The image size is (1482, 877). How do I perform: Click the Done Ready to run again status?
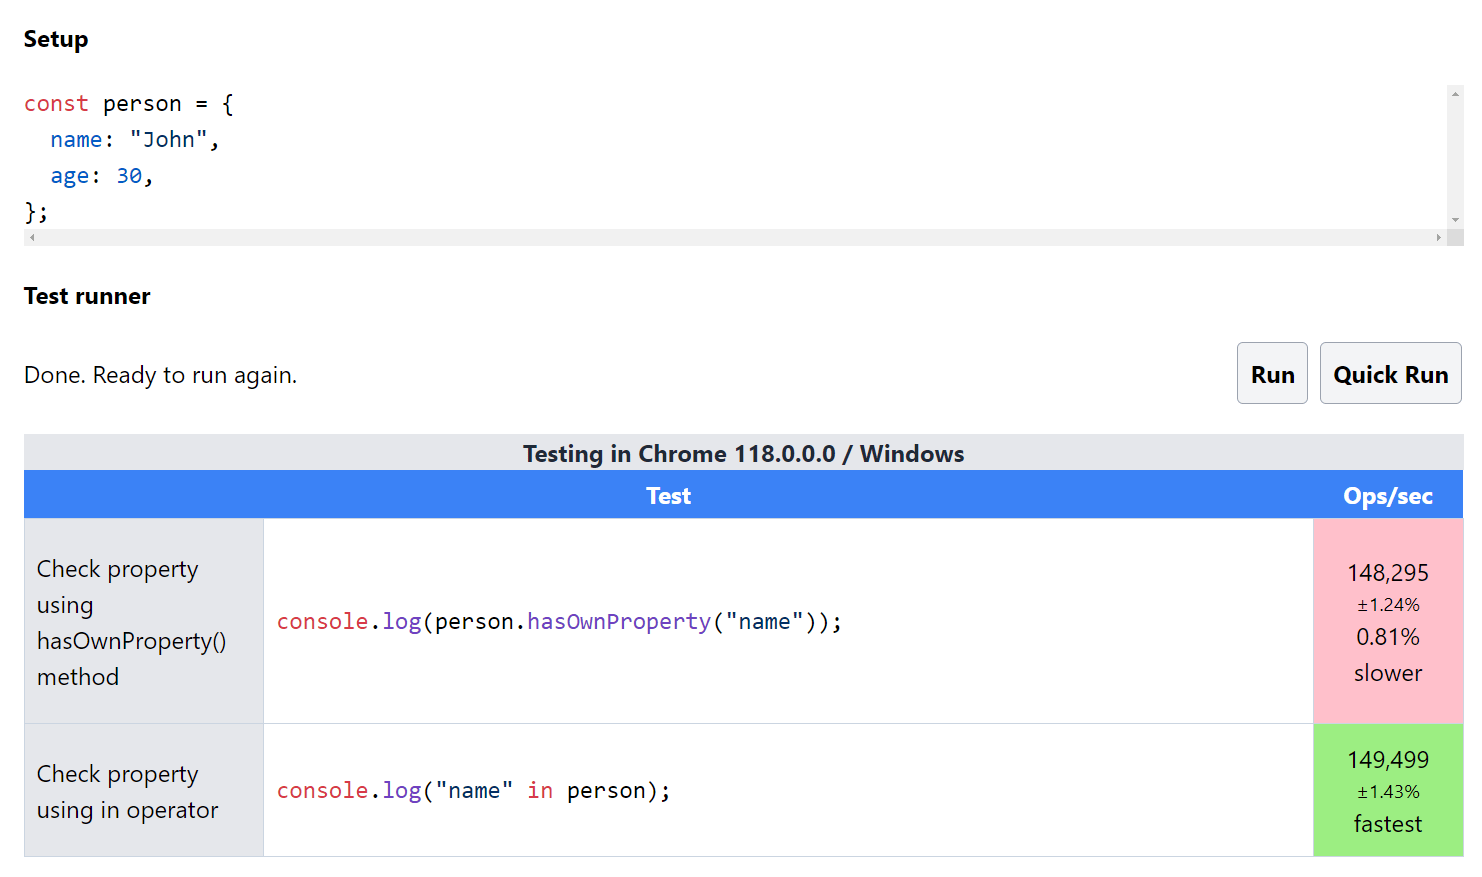coord(160,374)
